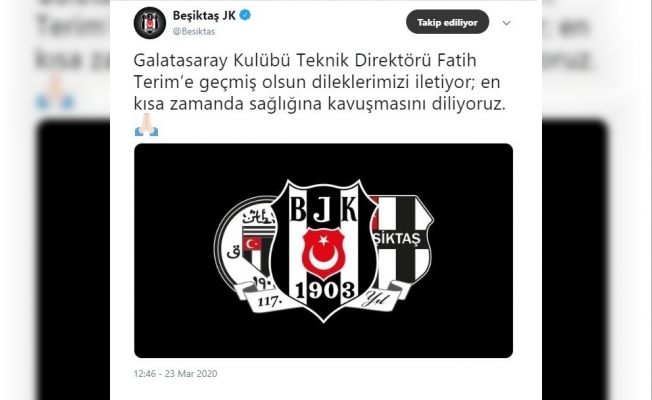Image resolution: width=652 pixels, height=400 pixels.
Task: Open the @Besiktas handle link
Action: tap(194, 32)
